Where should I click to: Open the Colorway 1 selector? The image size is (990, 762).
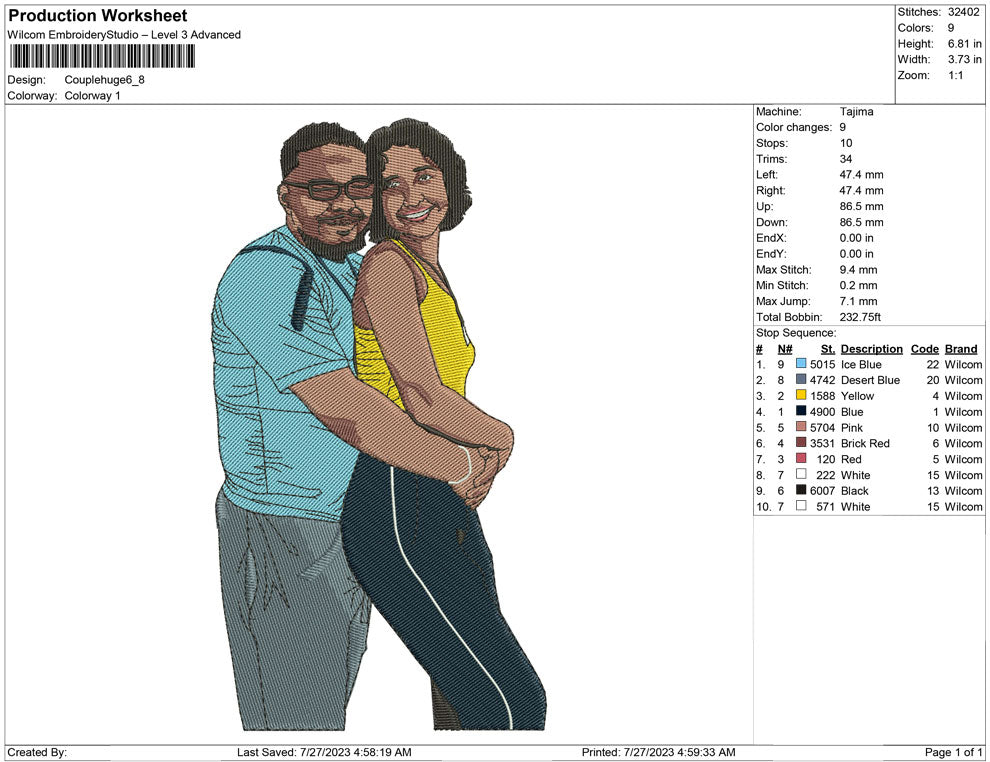pyautogui.click(x=94, y=95)
